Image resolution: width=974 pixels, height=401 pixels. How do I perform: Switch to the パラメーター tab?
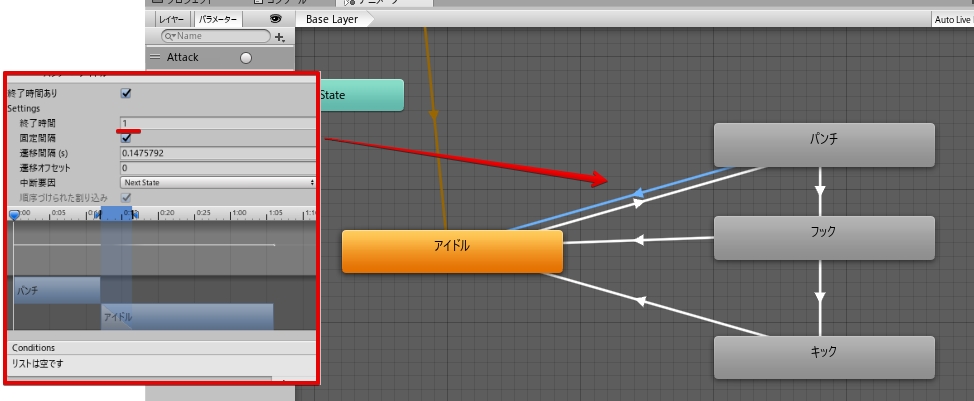[x=218, y=19]
